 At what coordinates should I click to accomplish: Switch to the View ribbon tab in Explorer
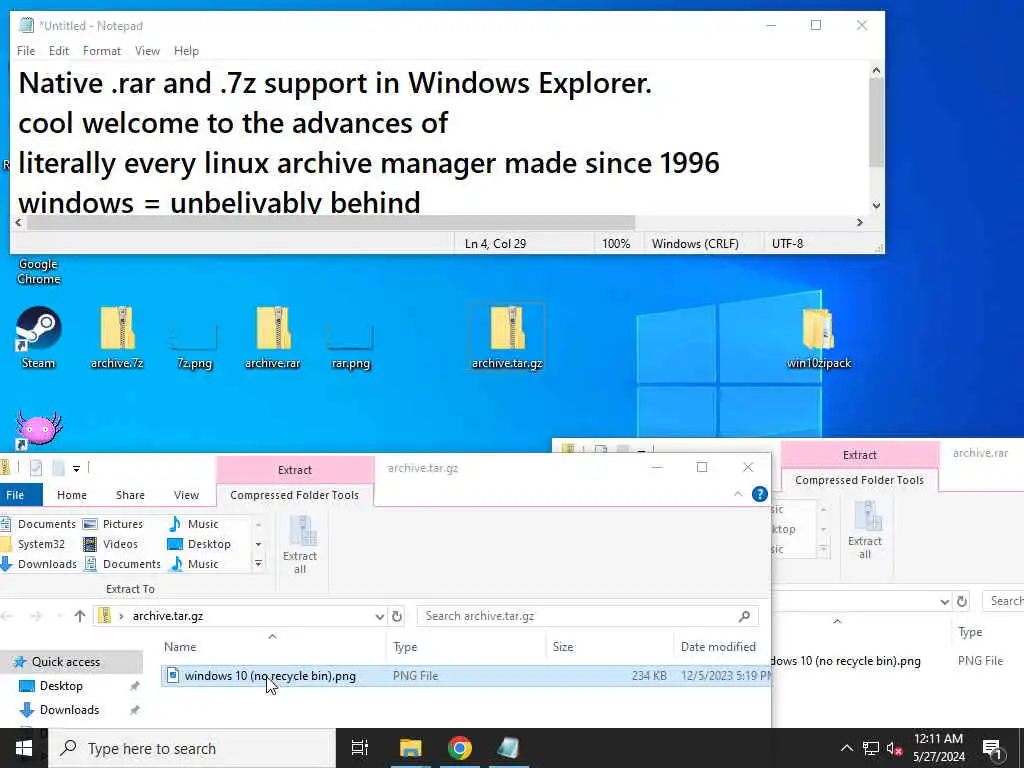(x=186, y=495)
